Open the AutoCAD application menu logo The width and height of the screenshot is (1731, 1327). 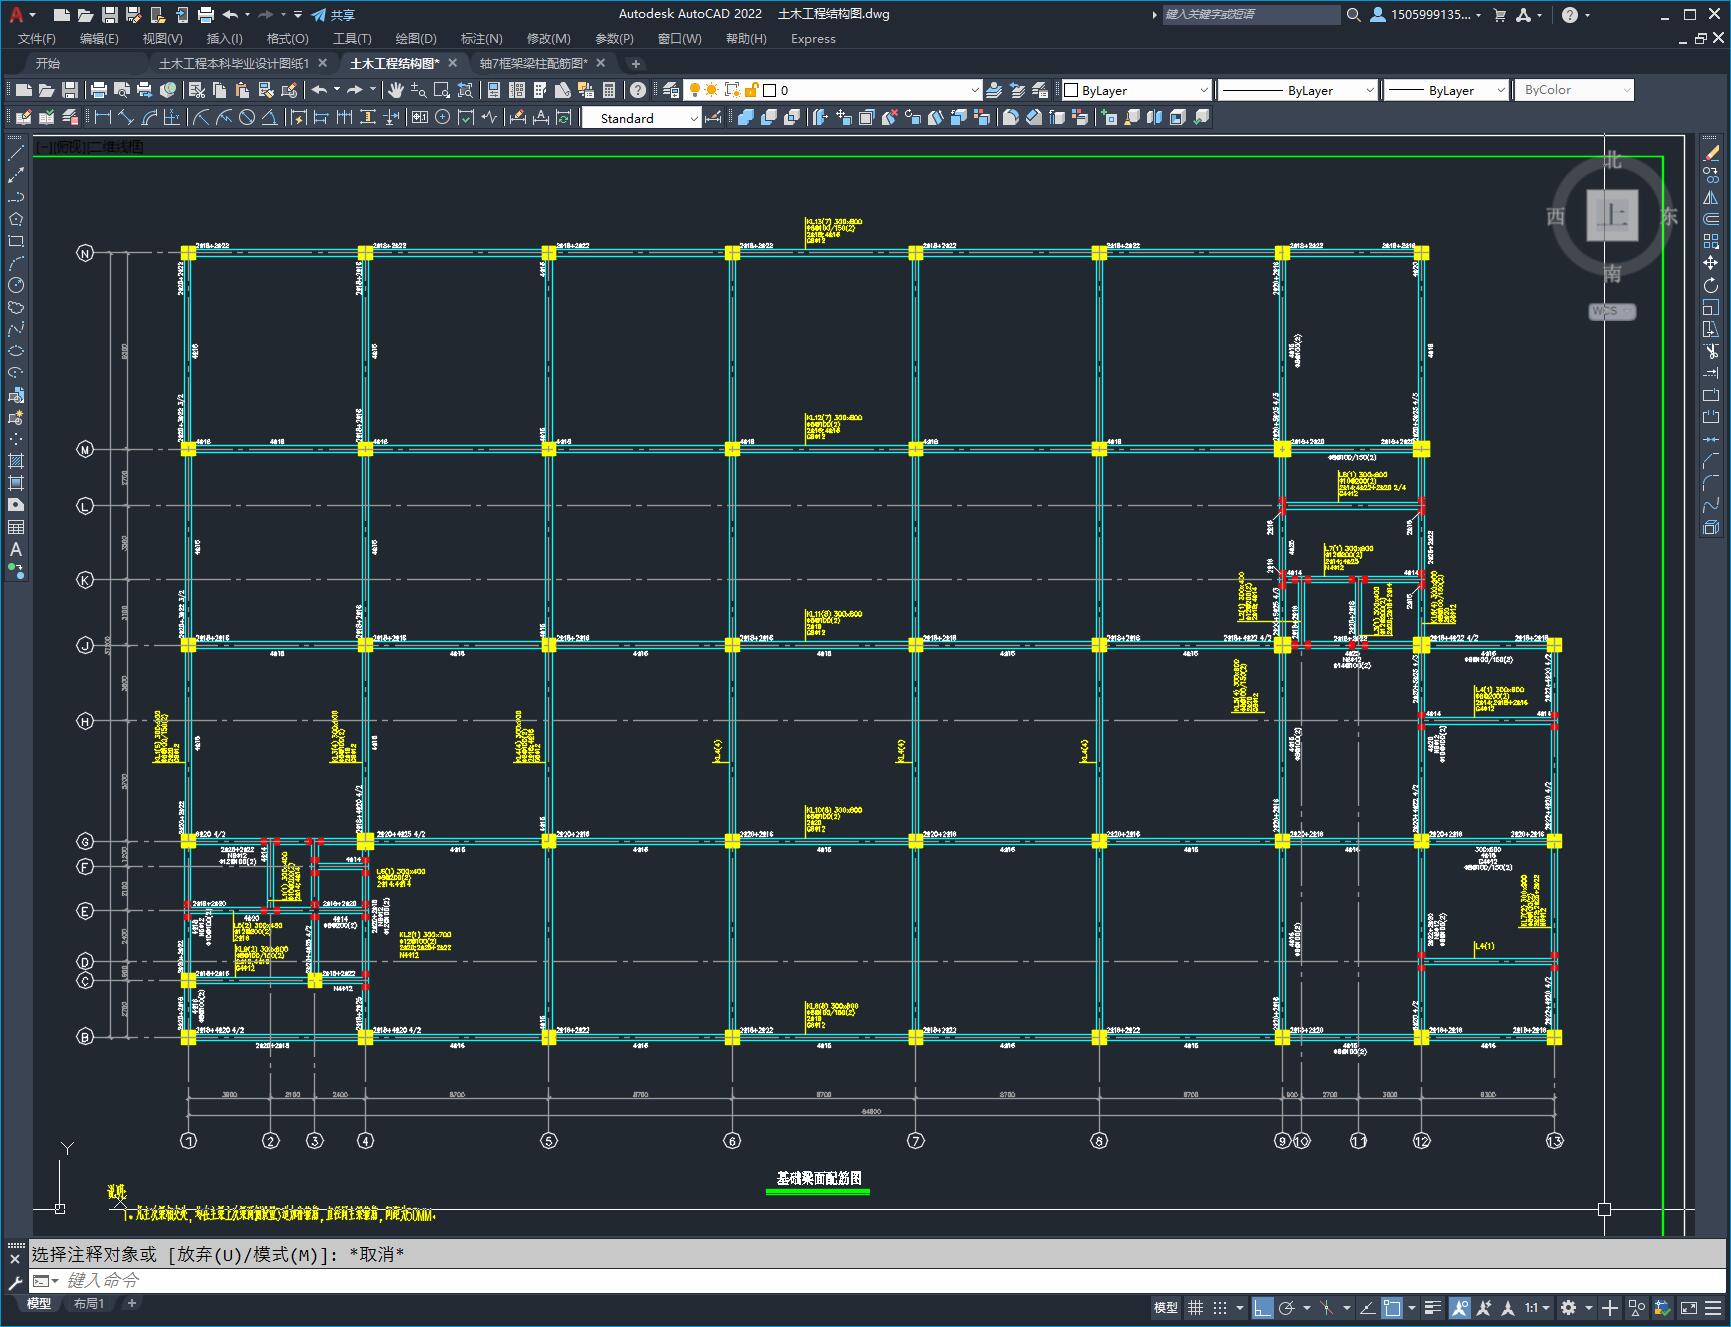16,14
